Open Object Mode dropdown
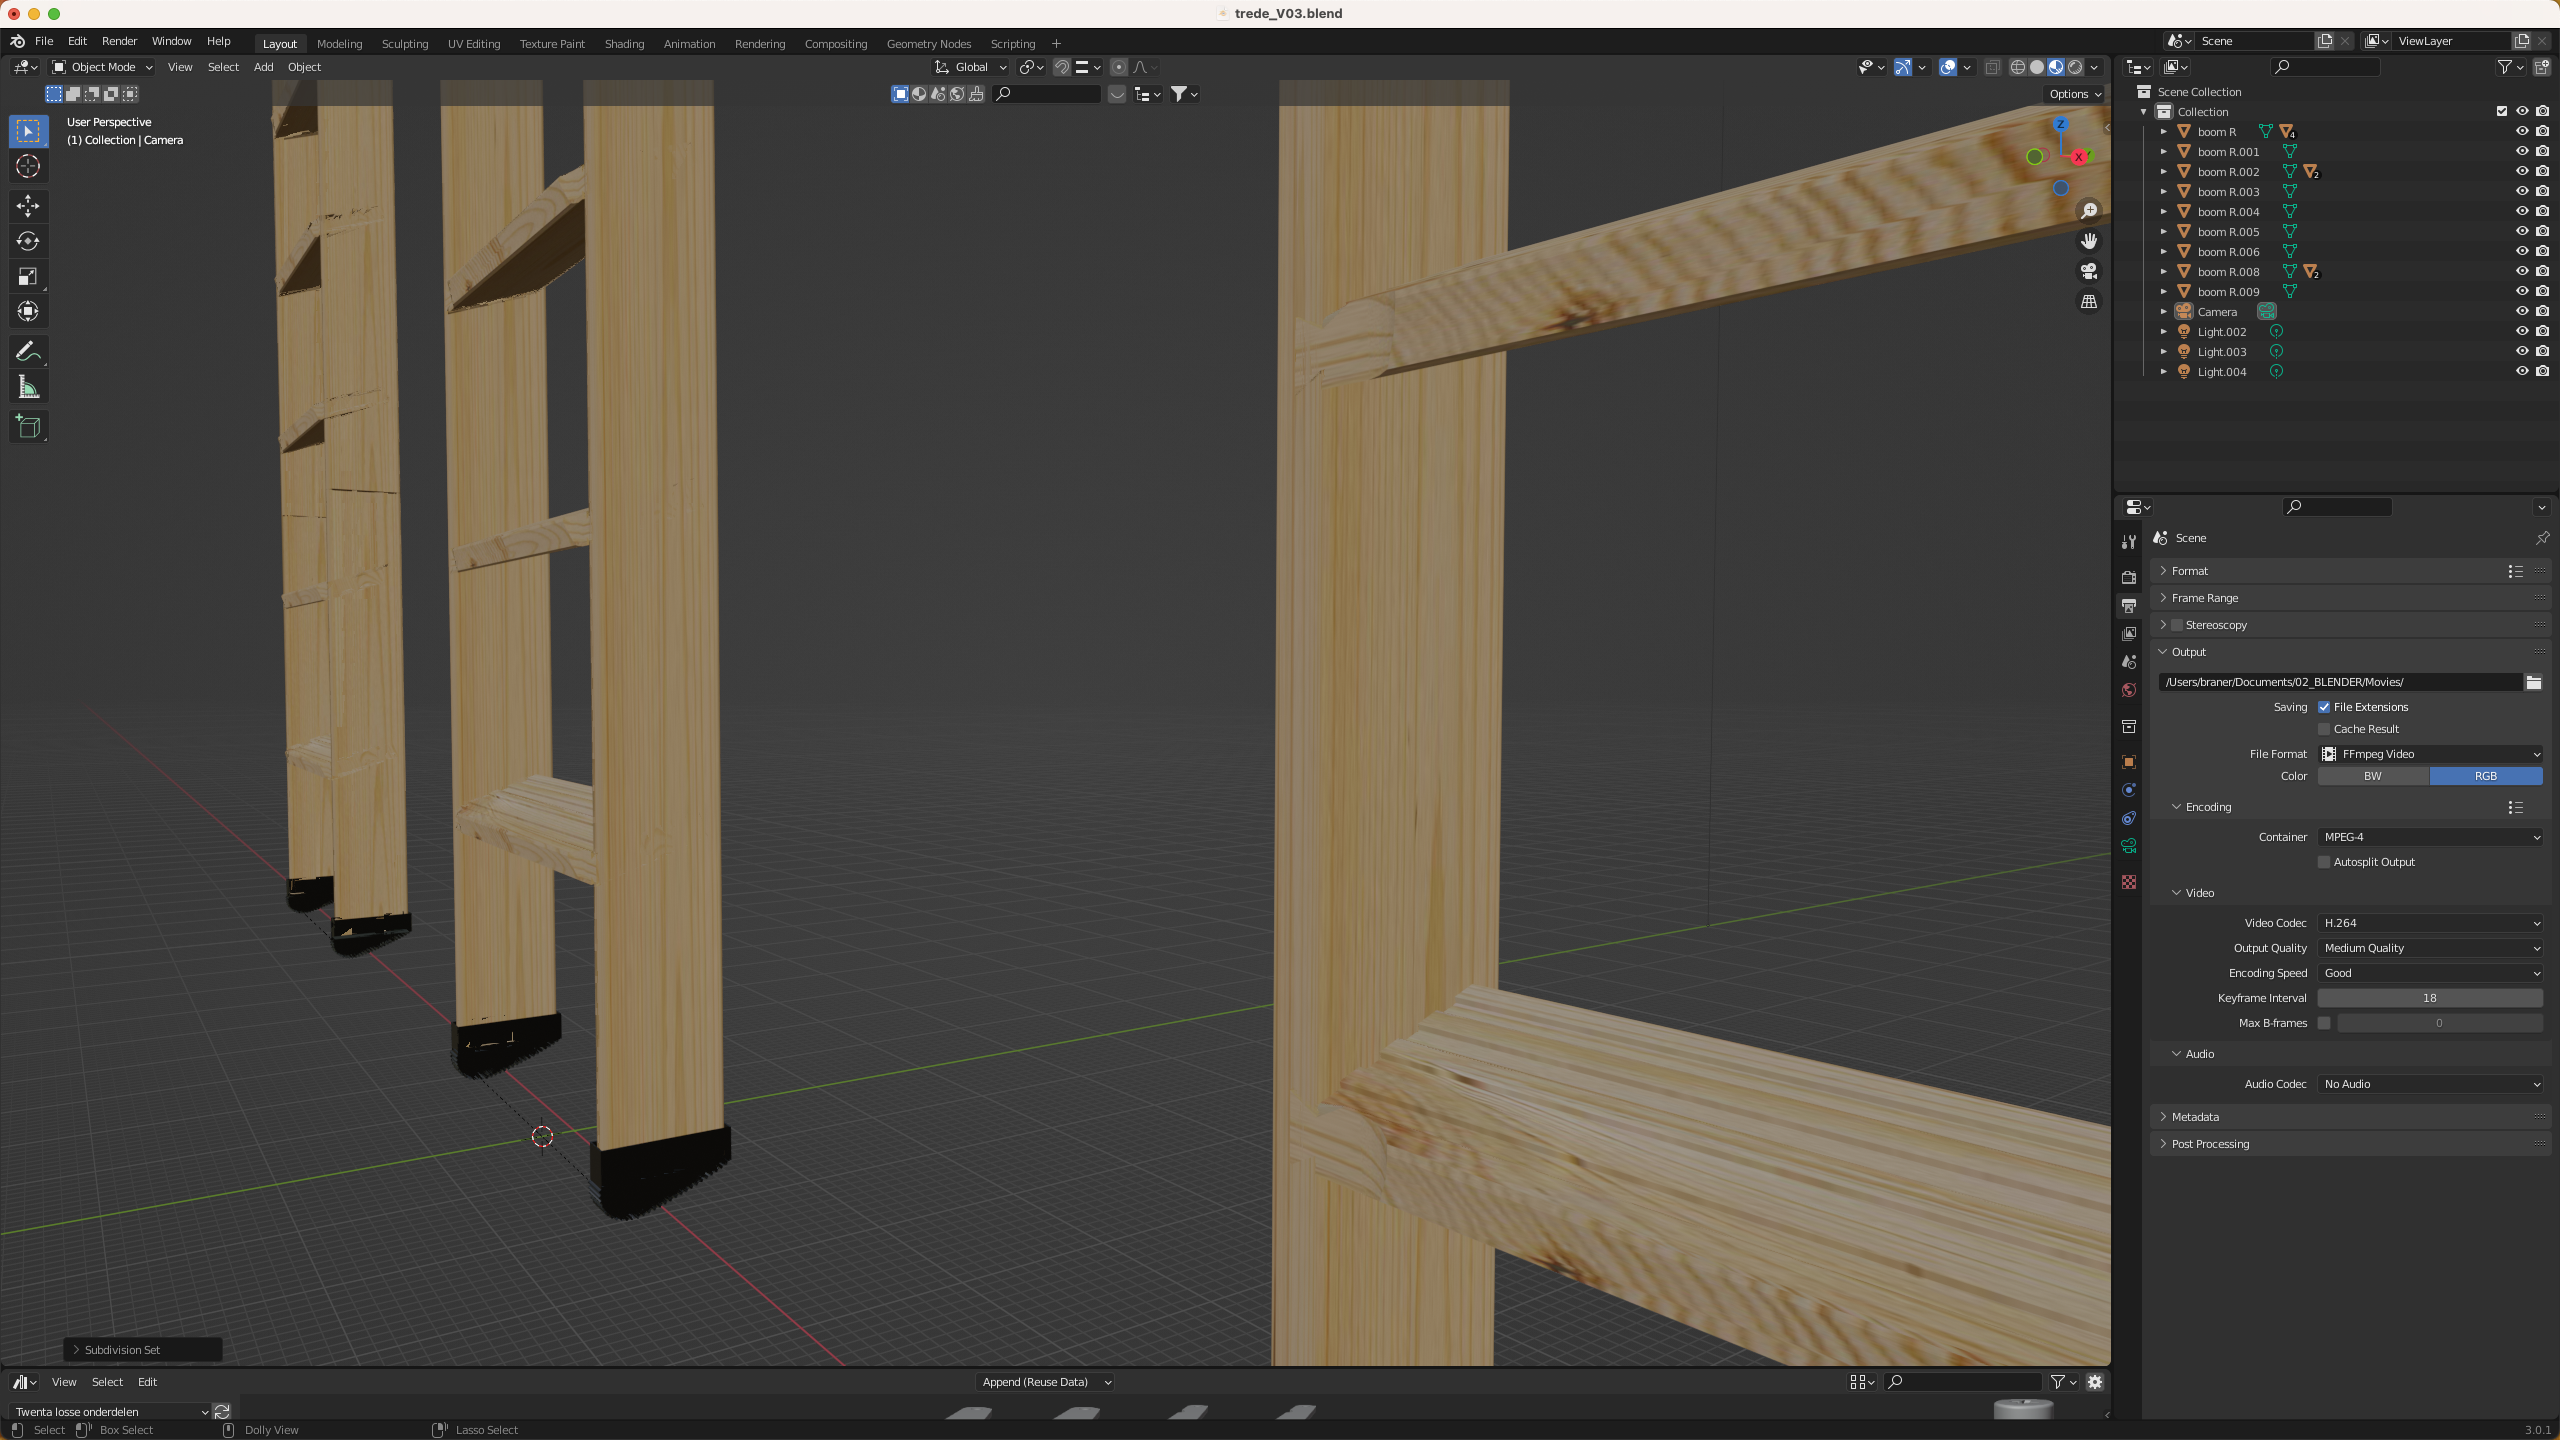Viewport: 2560px width, 1440px height. click(x=102, y=67)
